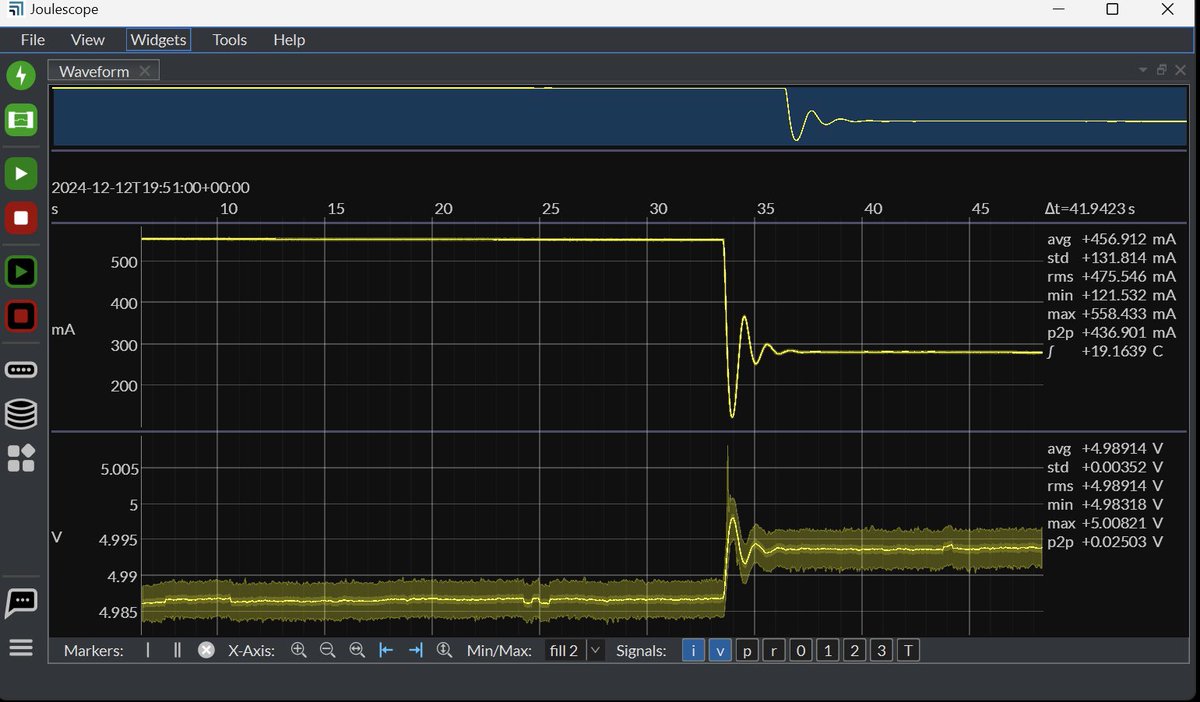Toggle current signal 'i' display
The image size is (1200, 702).
pos(693,651)
